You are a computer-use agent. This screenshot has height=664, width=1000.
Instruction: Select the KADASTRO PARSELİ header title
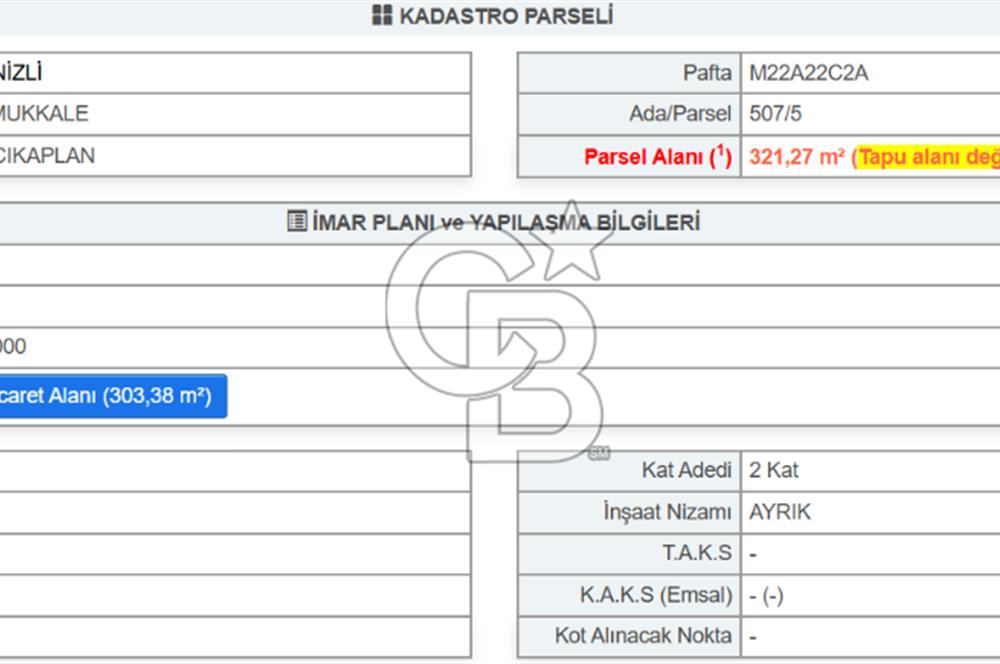[x=506, y=16]
